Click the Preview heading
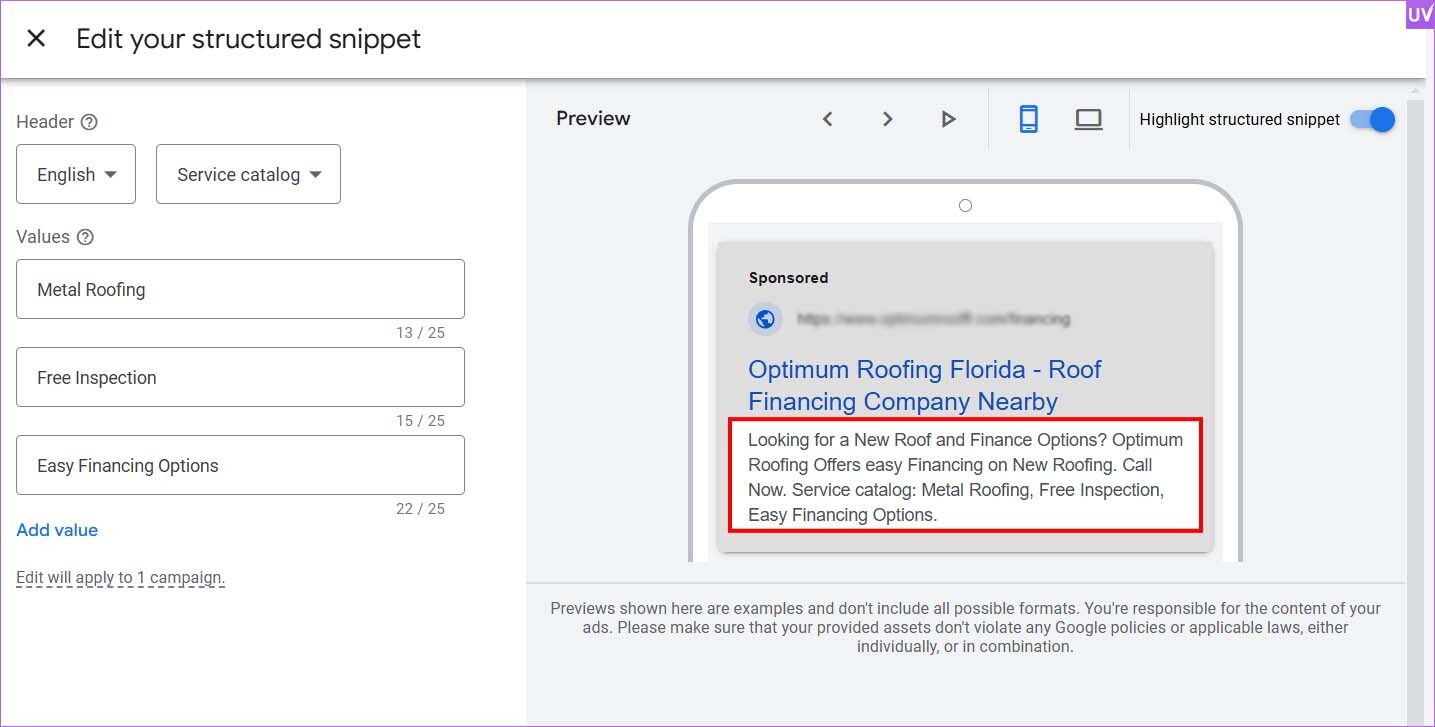This screenshot has height=727, width=1435. point(593,118)
